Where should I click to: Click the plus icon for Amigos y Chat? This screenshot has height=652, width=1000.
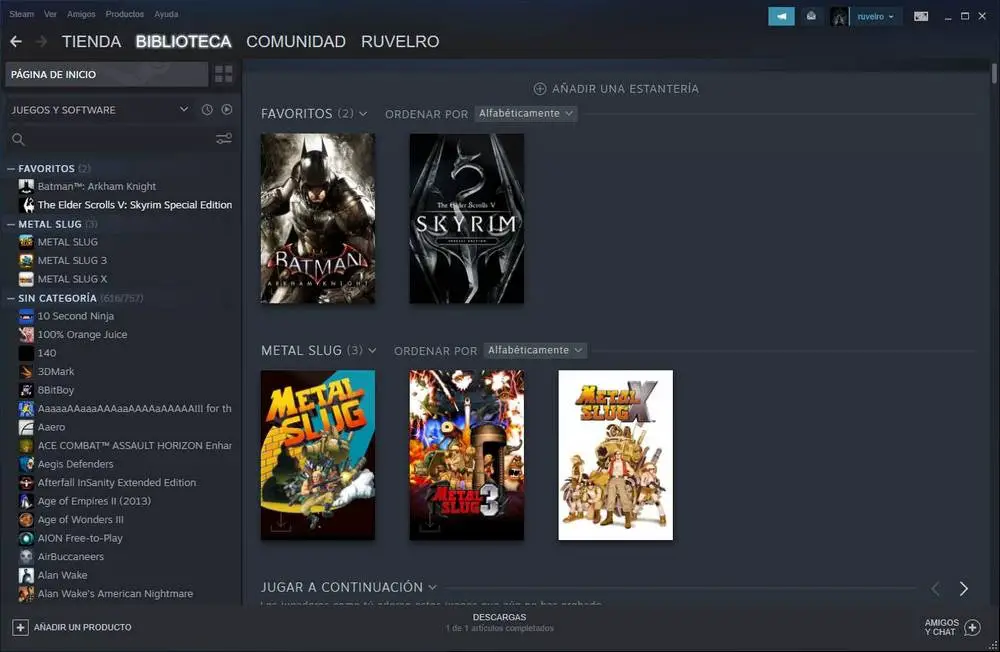(973, 628)
